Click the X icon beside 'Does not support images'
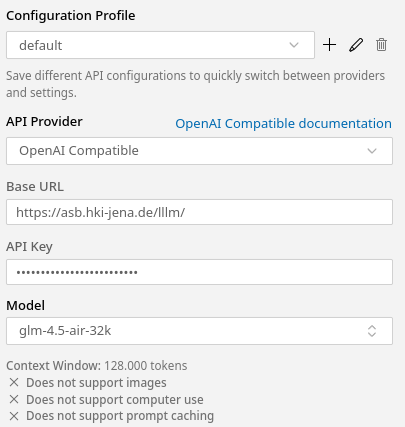Image resolution: width=405 pixels, height=427 pixels. (14, 382)
